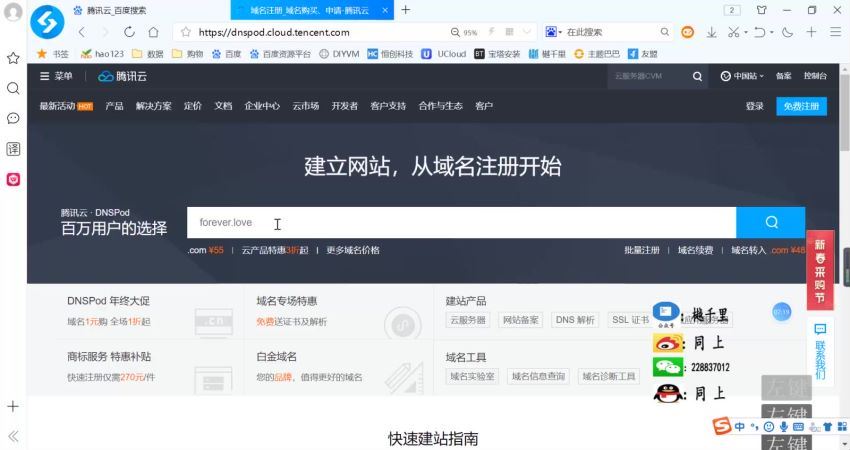This screenshot has width=850, height=450.
Task: Open the 备案 link
Action: click(783, 76)
